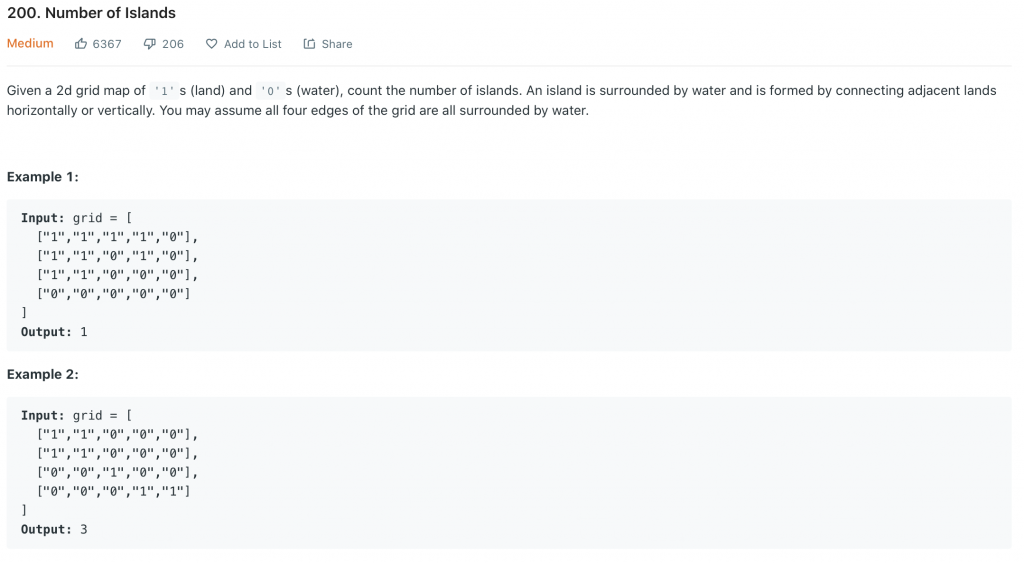Click the 6367 likes count

pos(107,44)
